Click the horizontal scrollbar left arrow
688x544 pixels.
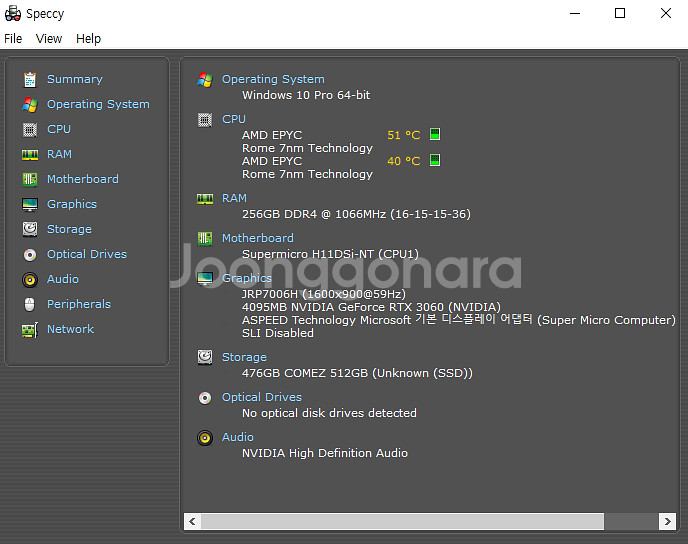192,521
